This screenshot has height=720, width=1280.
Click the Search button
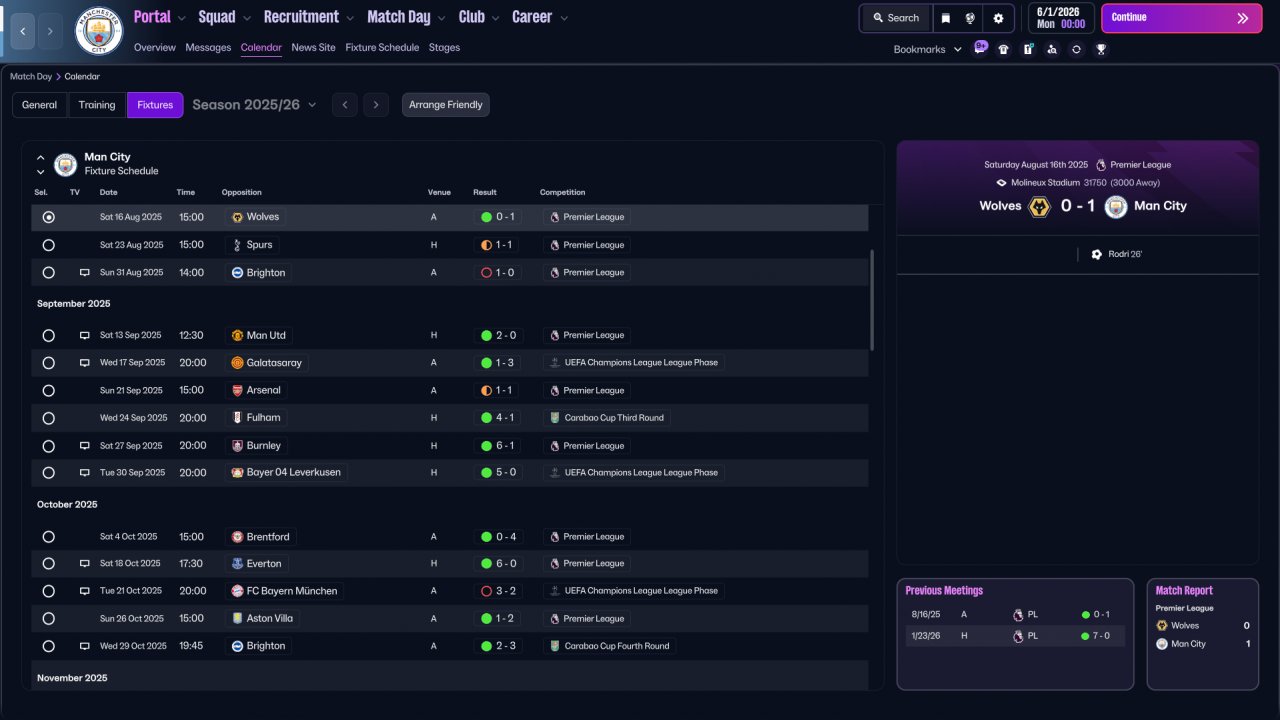coord(896,18)
